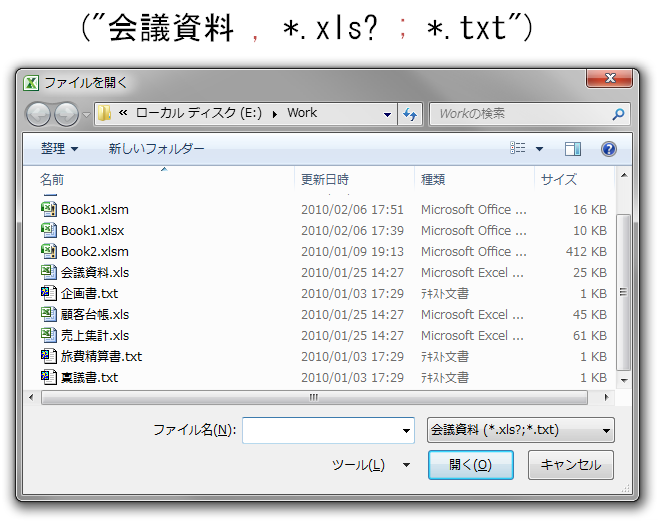Toggle the preview pane icon
The width and height of the screenshot is (658, 523).
coord(573,149)
